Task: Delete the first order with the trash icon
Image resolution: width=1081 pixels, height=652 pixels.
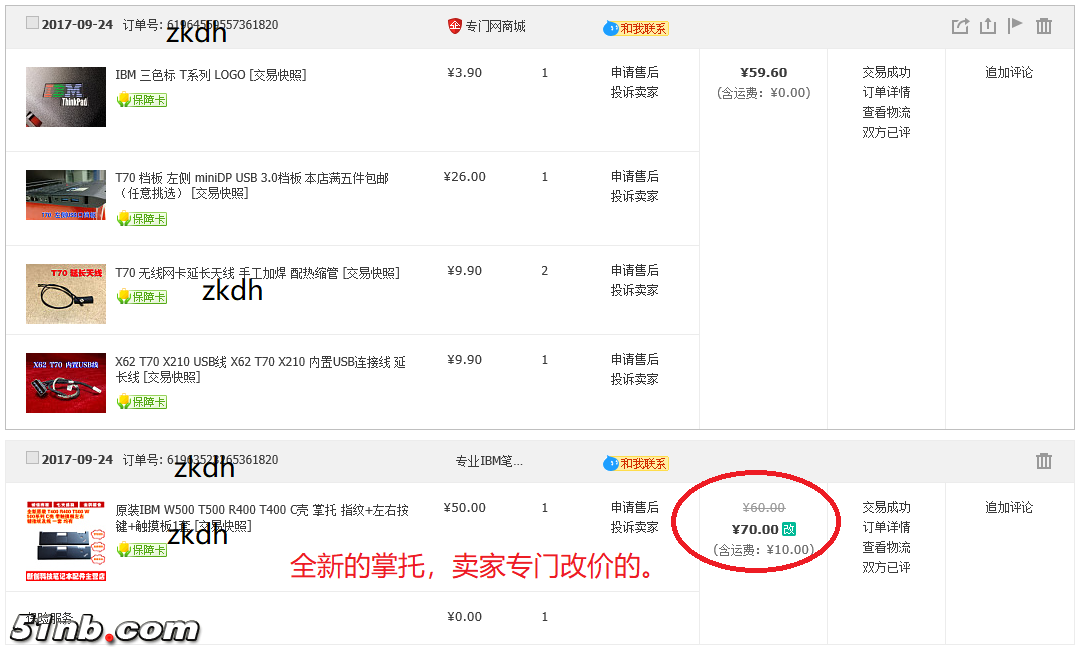Action: click(1044, 26)
